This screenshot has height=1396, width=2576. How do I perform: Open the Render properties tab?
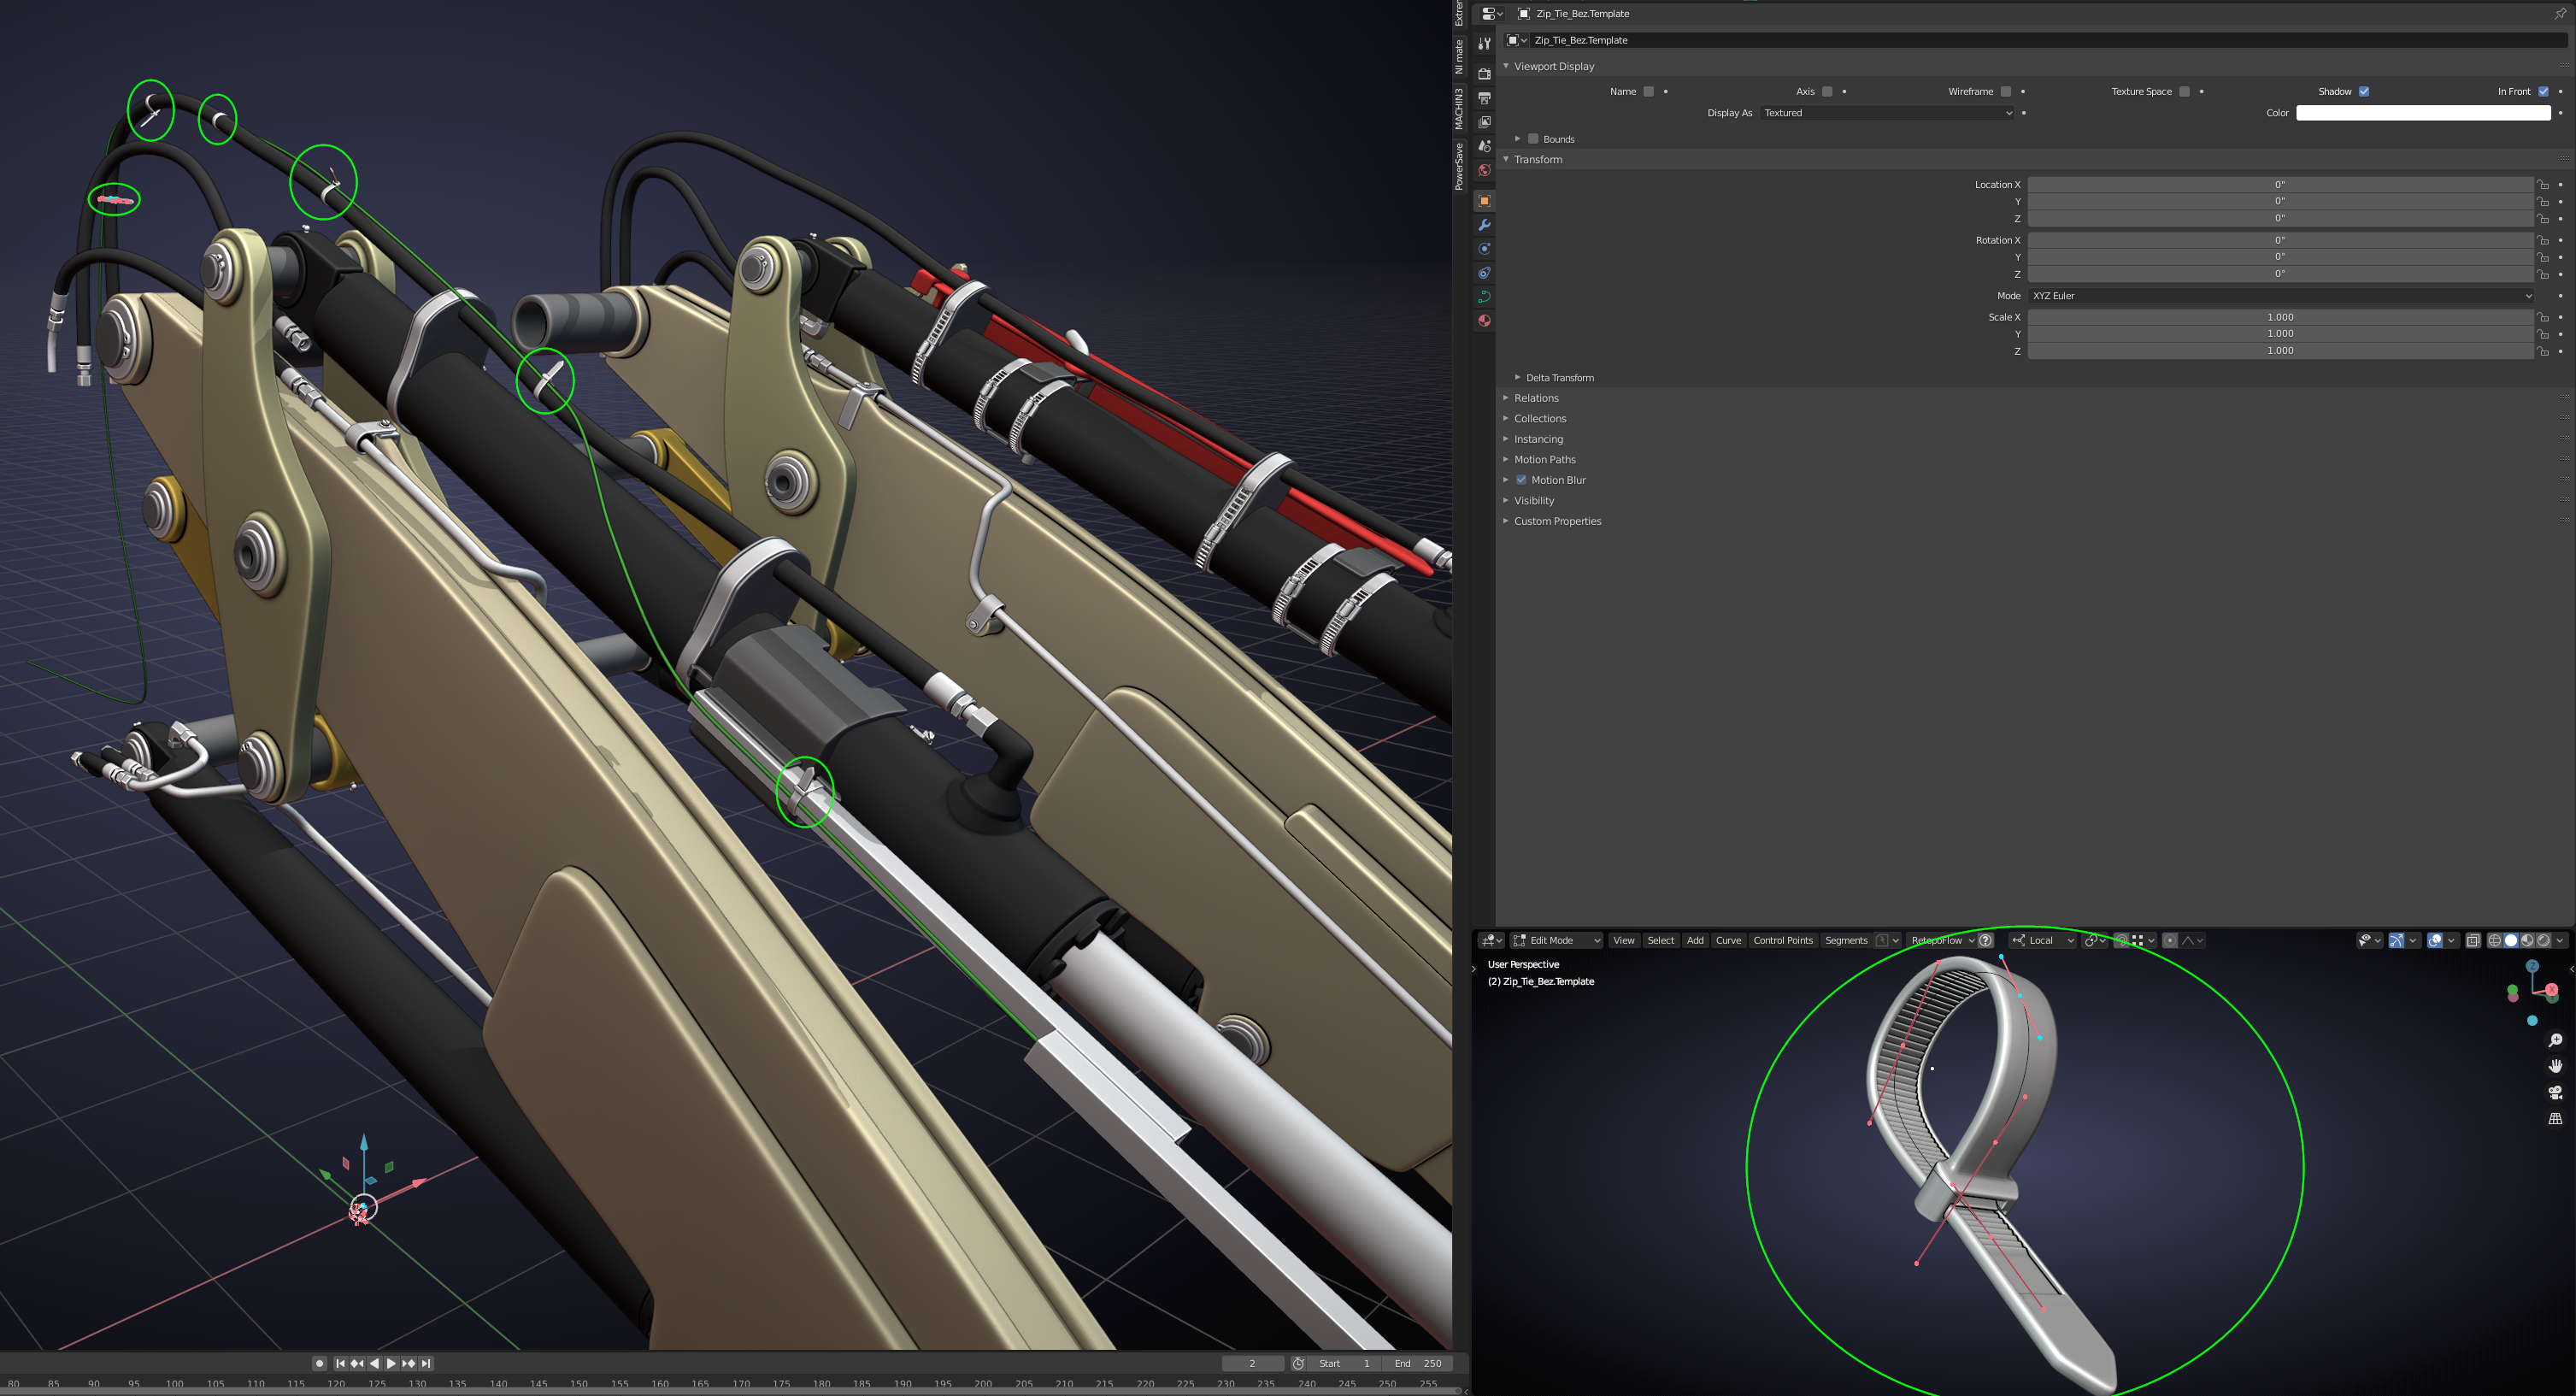tap(1485, 74)
